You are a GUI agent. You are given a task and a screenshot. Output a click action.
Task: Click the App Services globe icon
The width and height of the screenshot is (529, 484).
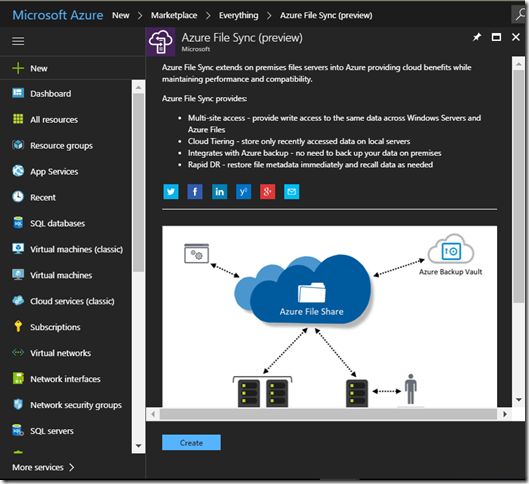coord(18,171)
